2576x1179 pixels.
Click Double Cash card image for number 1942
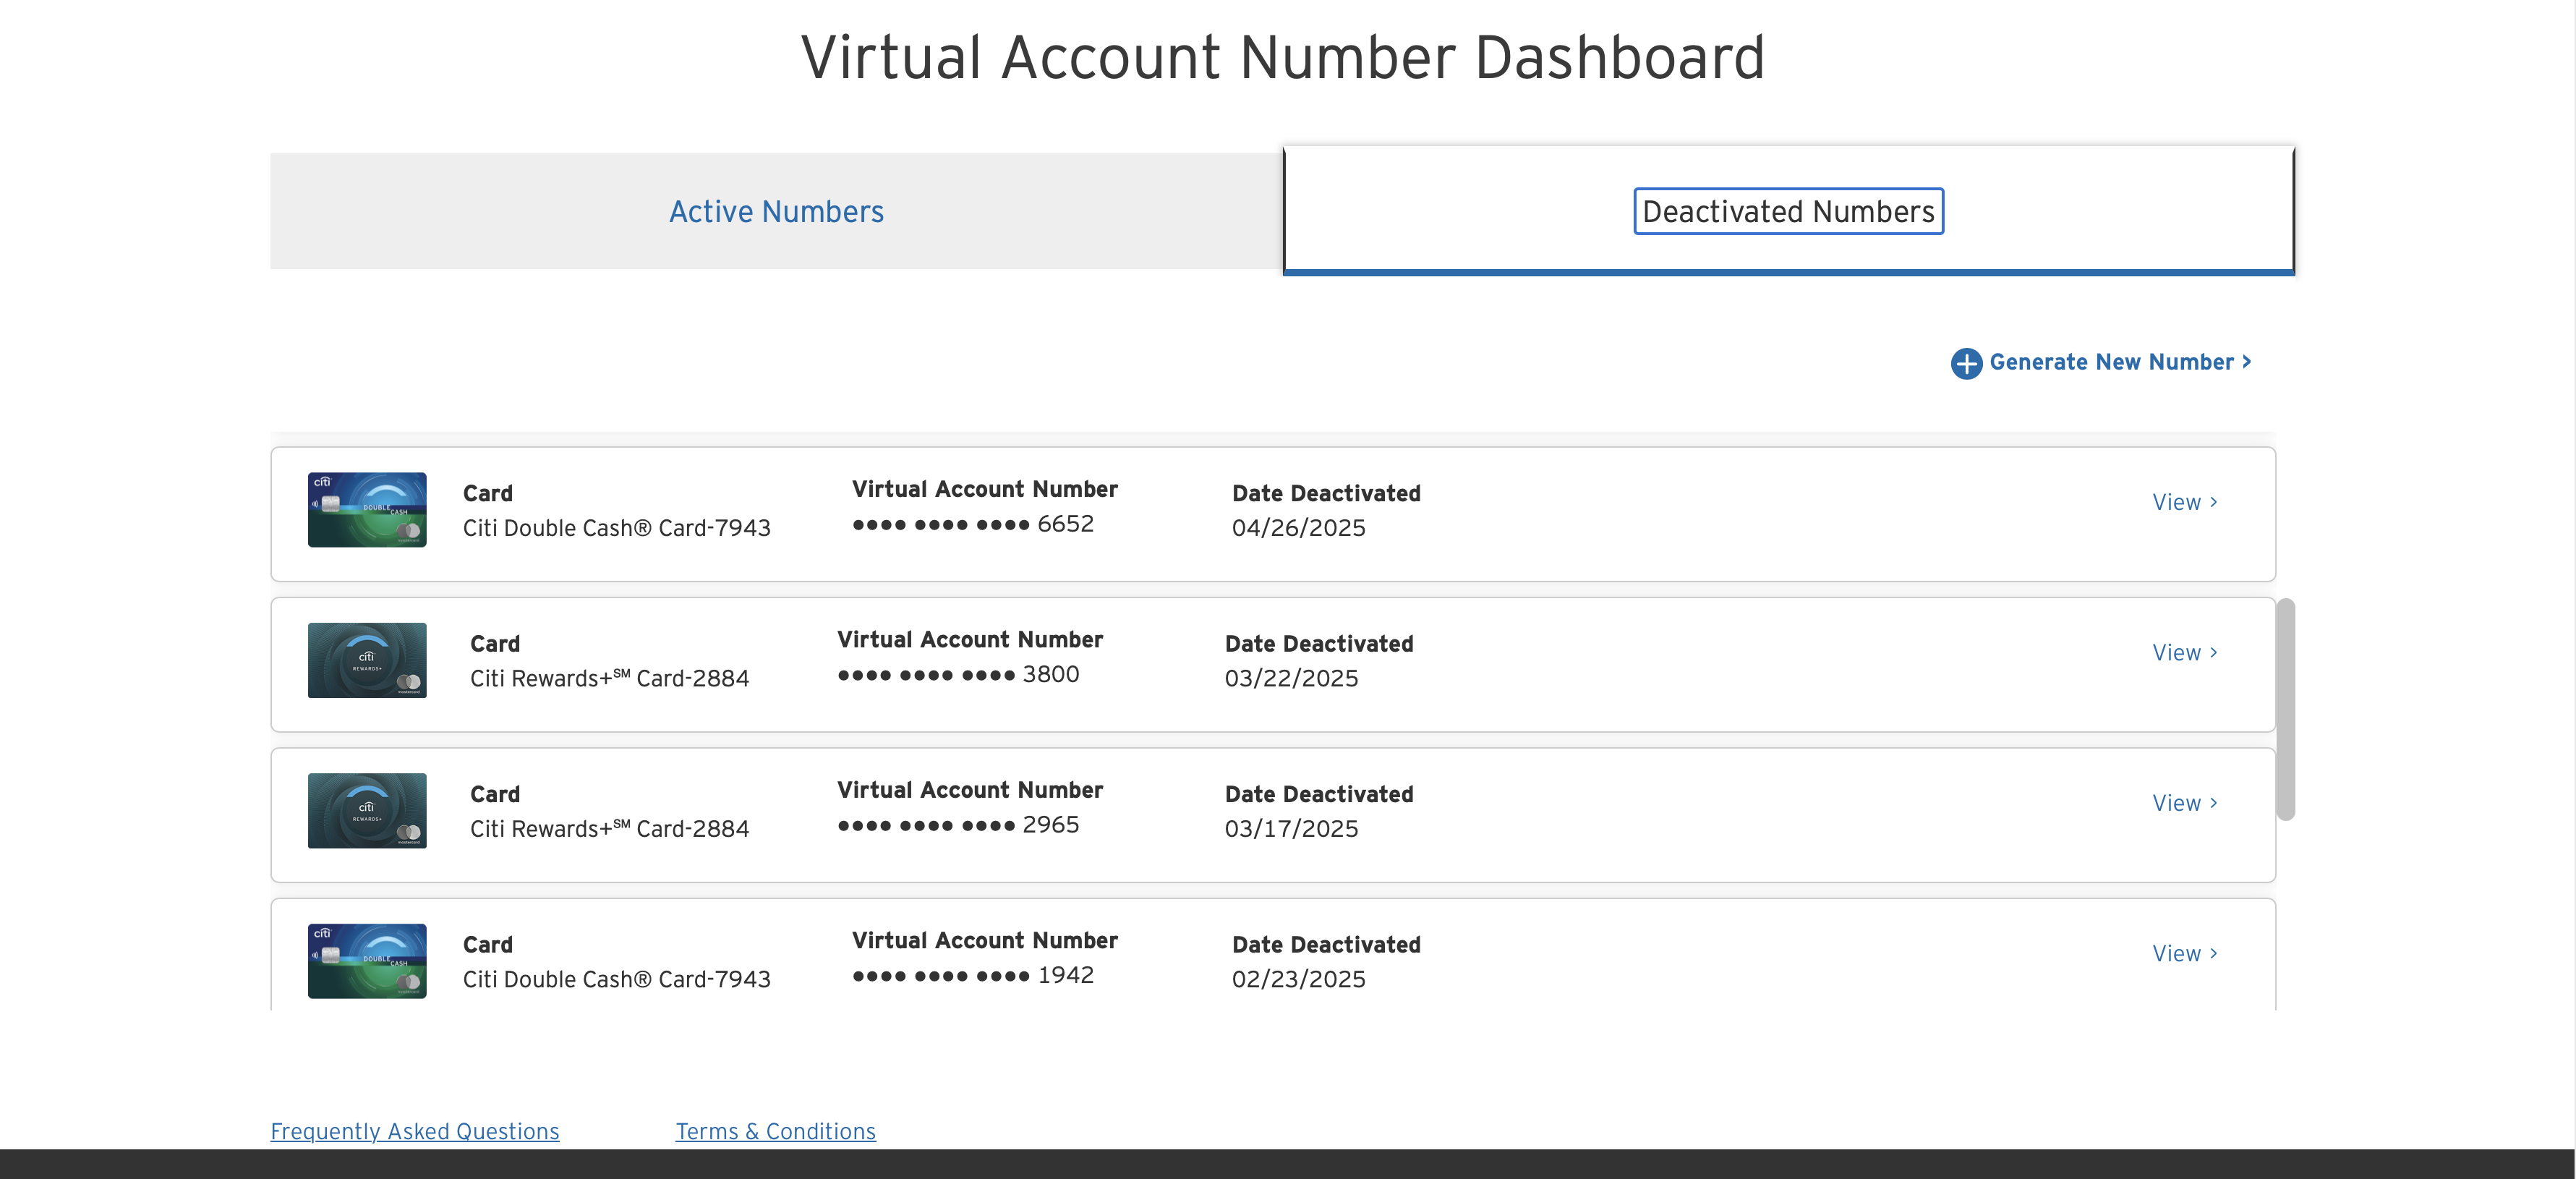point(367,960)
